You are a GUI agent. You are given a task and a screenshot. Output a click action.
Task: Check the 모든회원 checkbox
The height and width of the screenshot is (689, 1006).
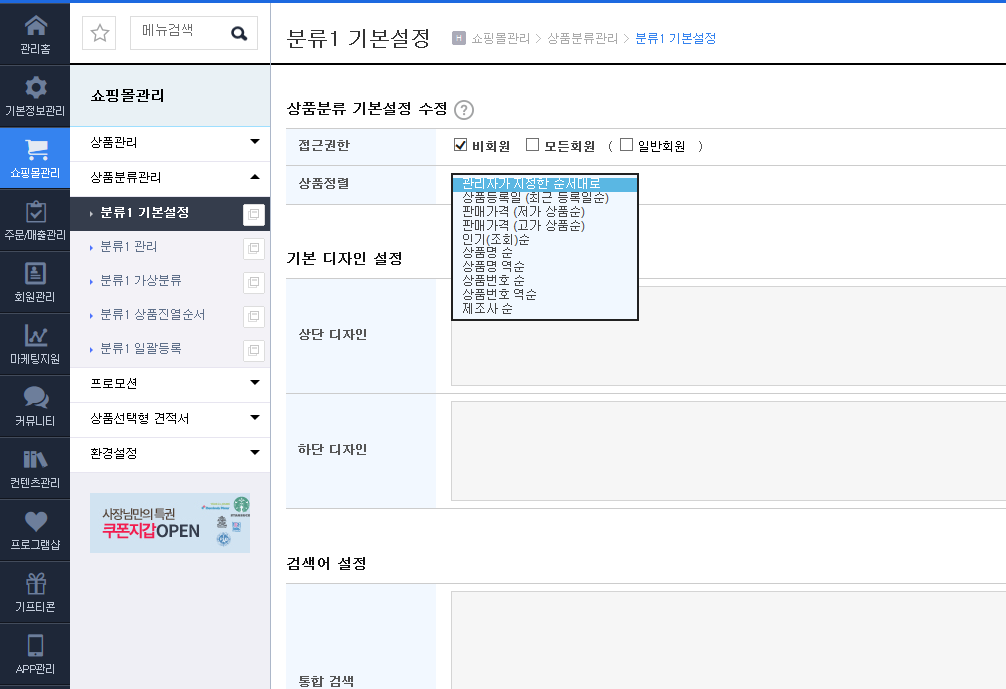(533, 145)
